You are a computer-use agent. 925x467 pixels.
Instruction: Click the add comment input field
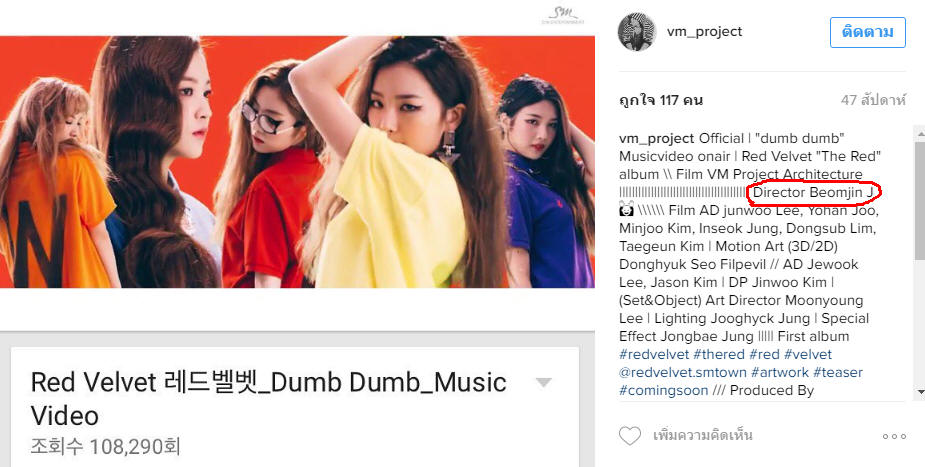(702, 436)
